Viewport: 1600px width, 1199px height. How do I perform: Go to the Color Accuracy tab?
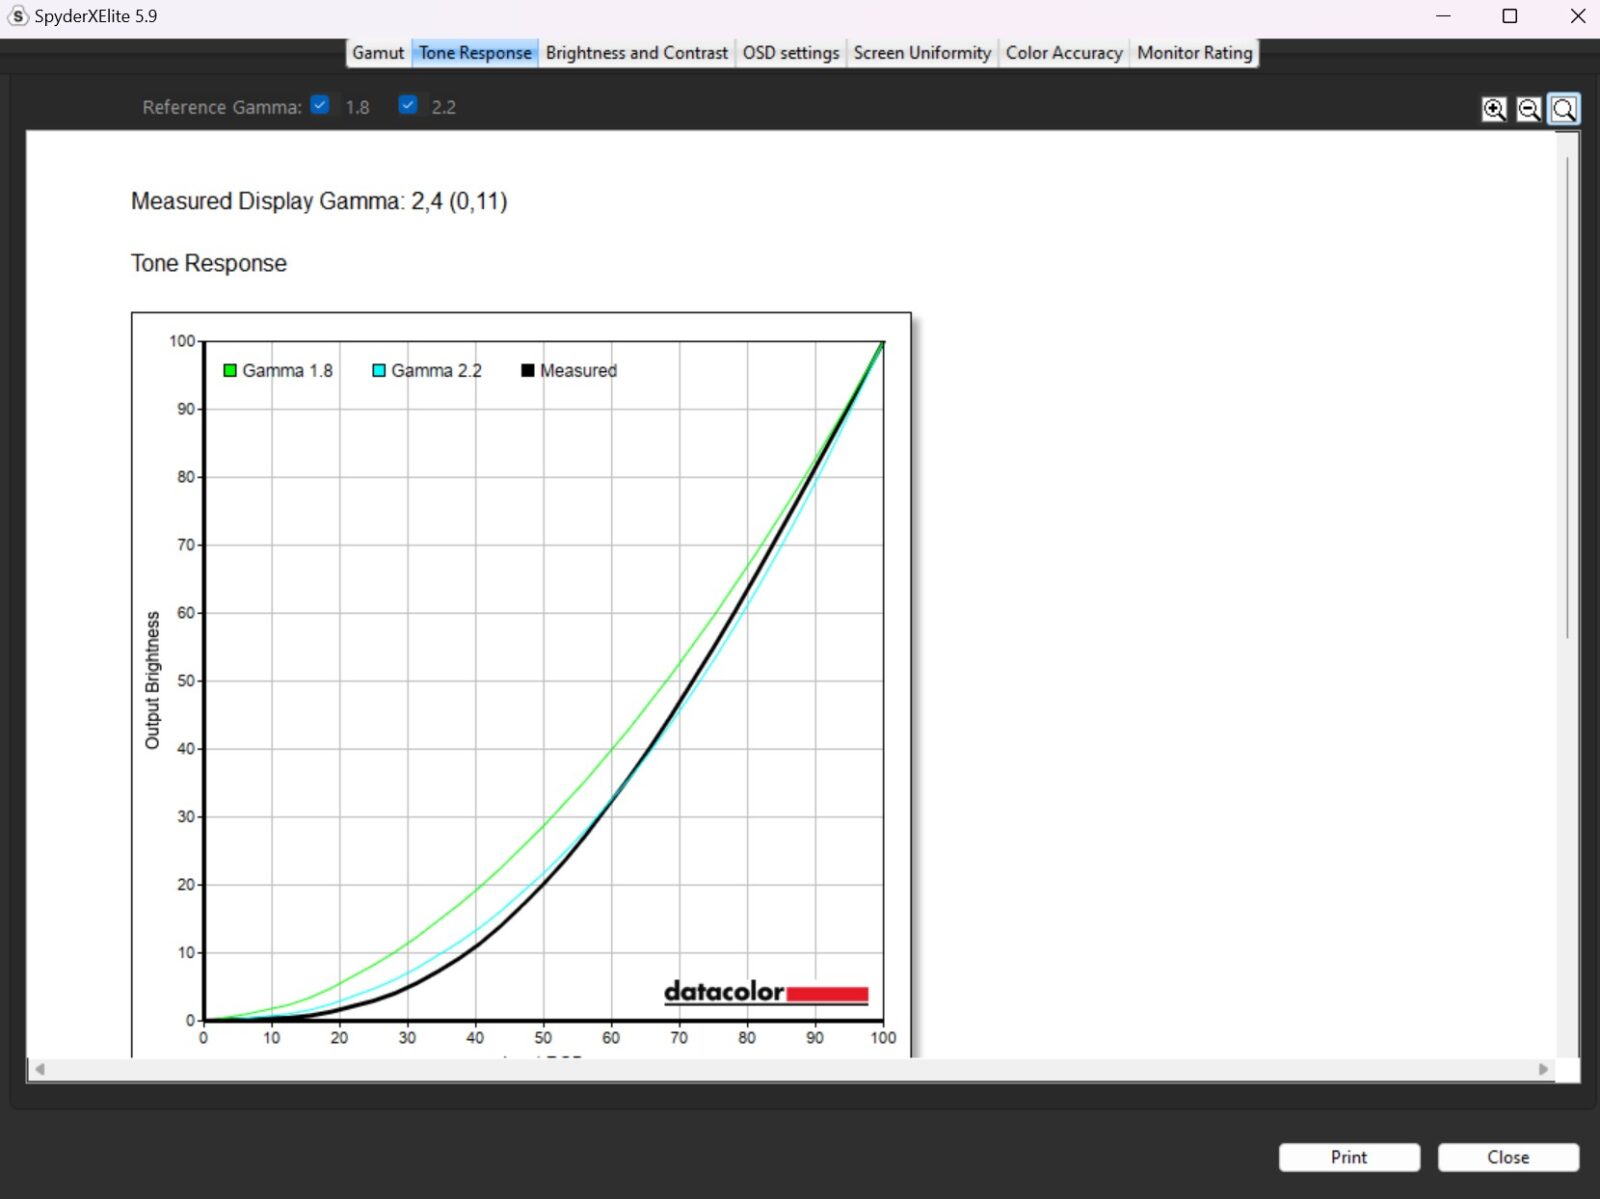click(x=1063, y=53)
